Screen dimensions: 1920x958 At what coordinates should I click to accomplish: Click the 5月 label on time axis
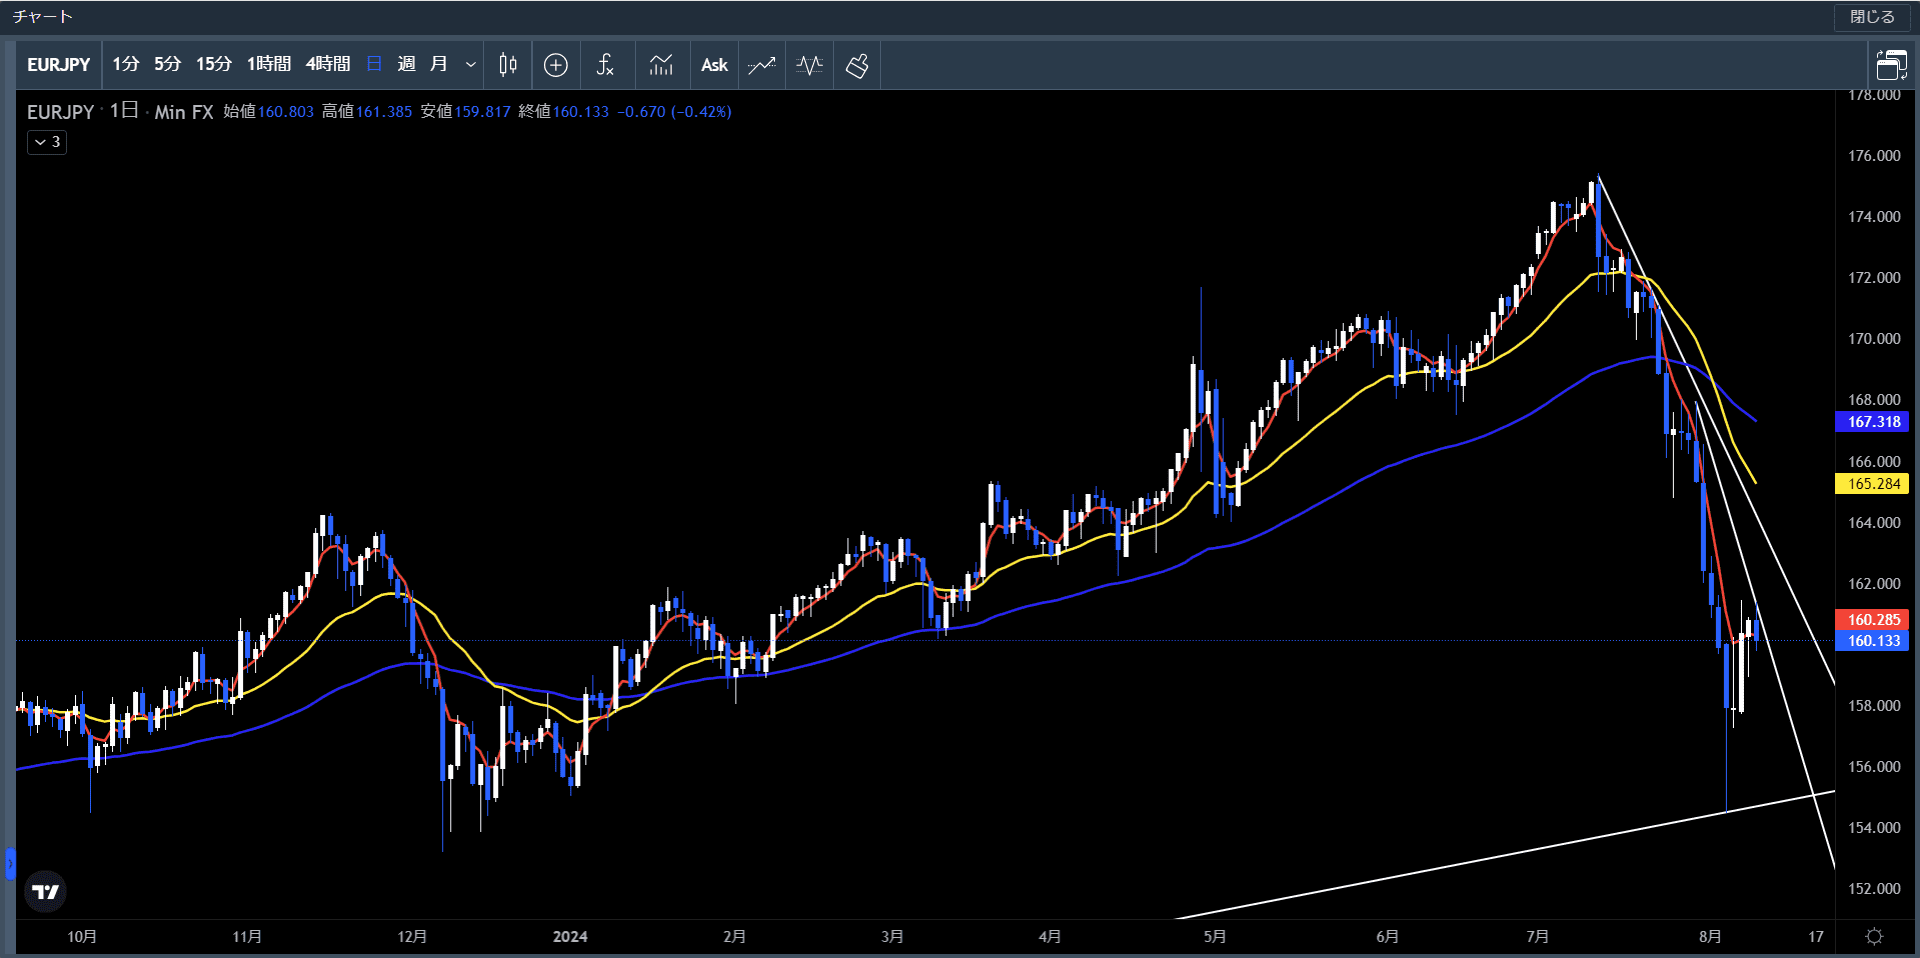1214,937
